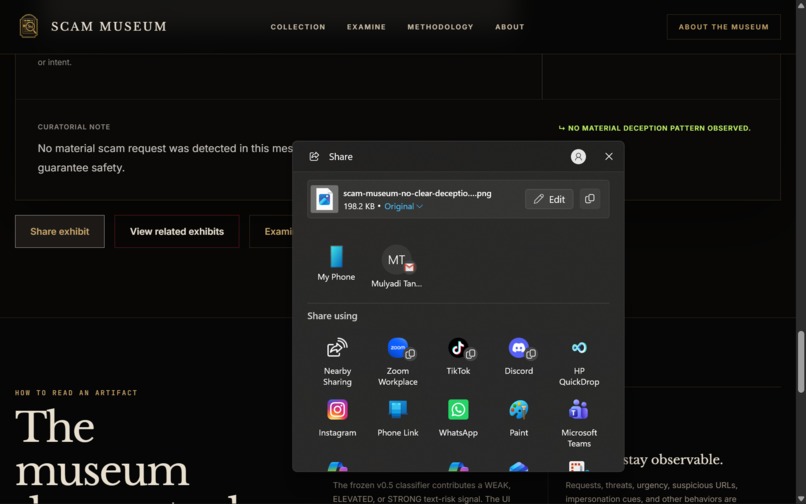
Task: Click the account avatar in Share dialog
Action: tap(578, 156)
